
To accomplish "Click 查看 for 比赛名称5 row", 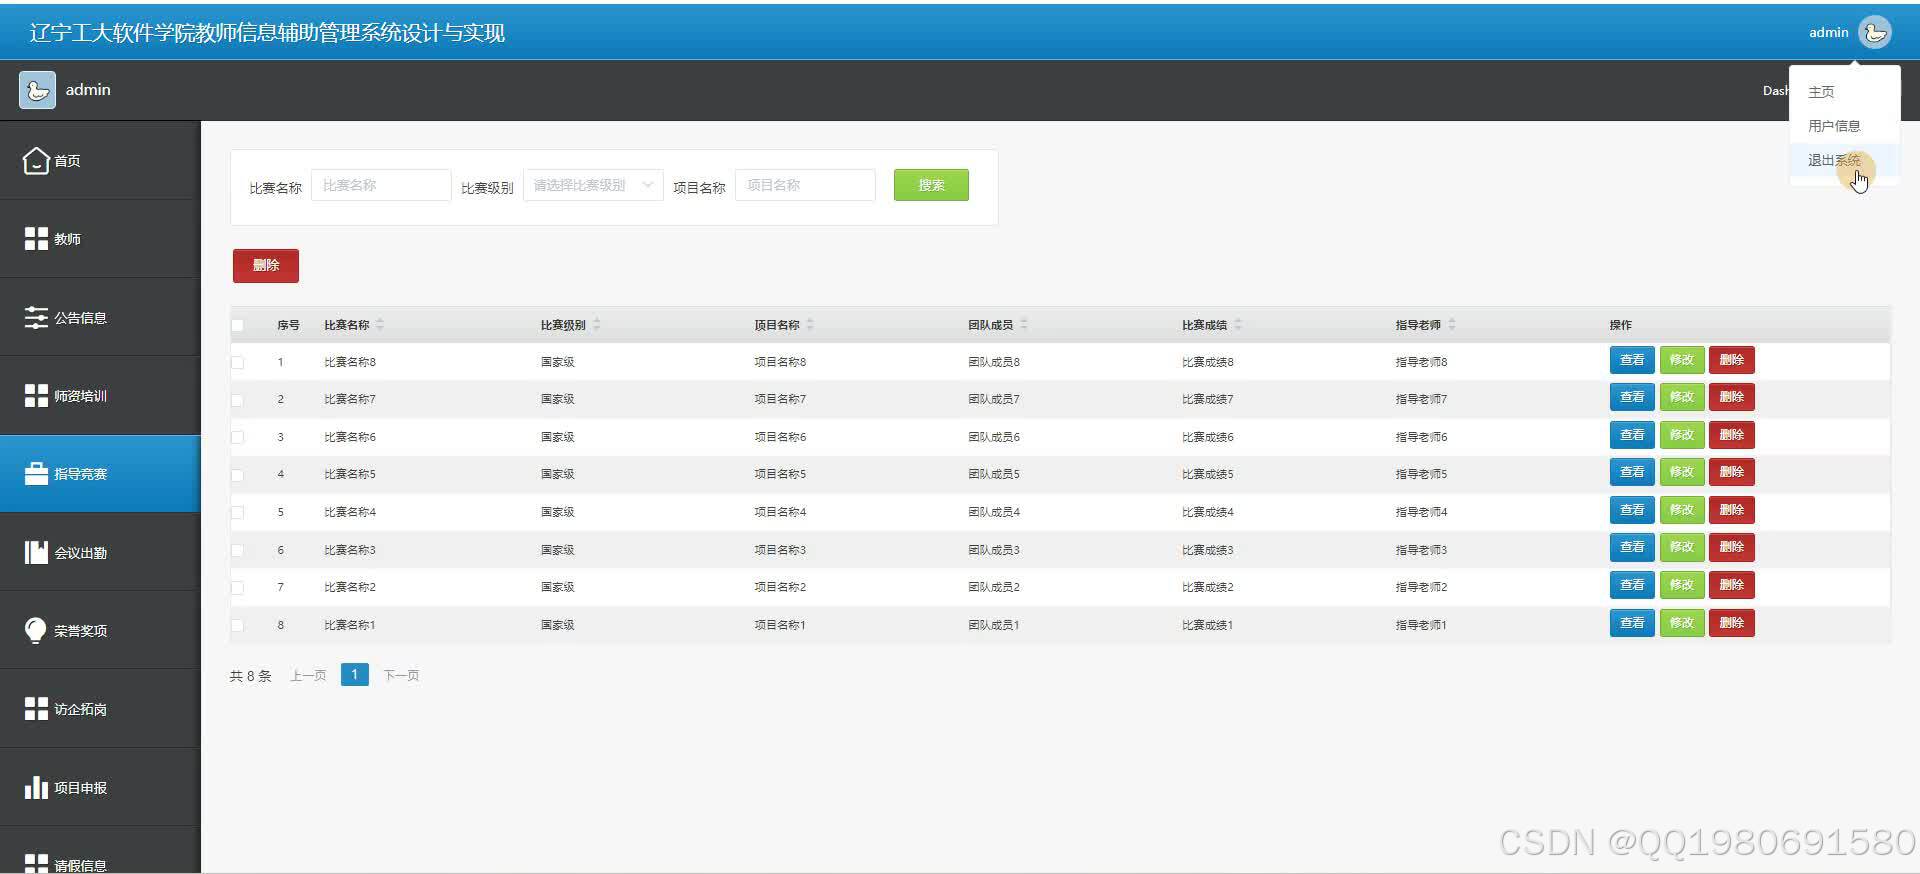I will pyautogui.click(x=1632, y=472).
